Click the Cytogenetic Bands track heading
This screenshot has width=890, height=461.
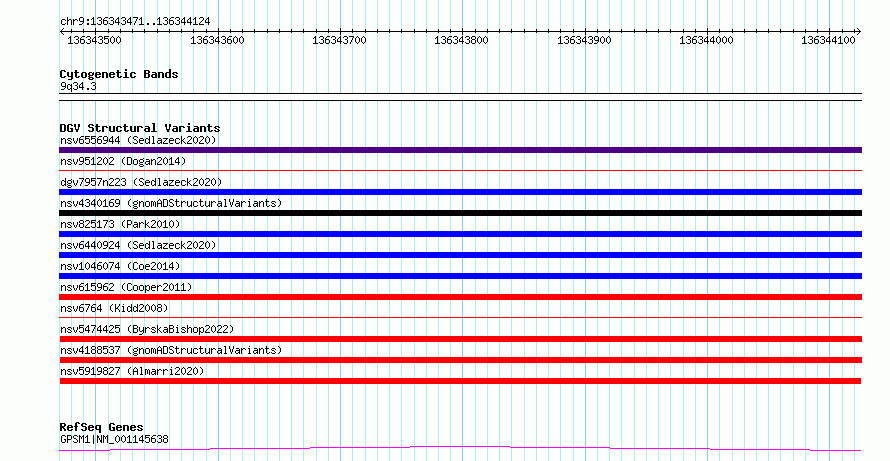pyautogui.click(x=119, y=74)
